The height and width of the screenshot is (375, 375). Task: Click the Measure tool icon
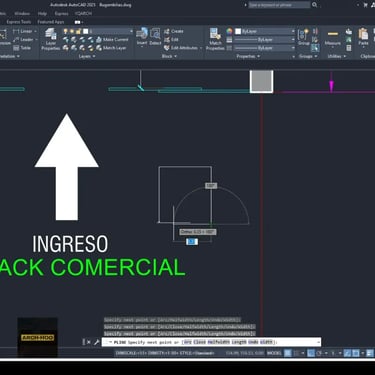333,34
